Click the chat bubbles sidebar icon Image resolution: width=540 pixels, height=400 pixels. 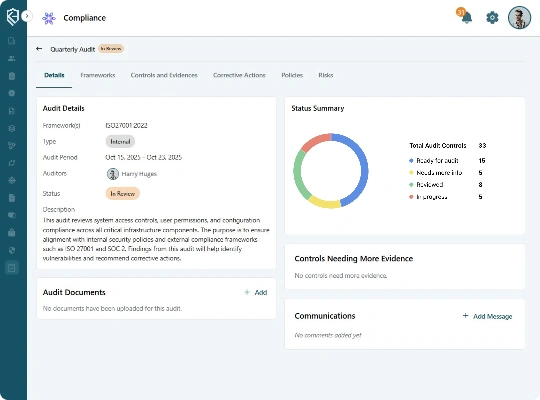(x=12, y=215)
